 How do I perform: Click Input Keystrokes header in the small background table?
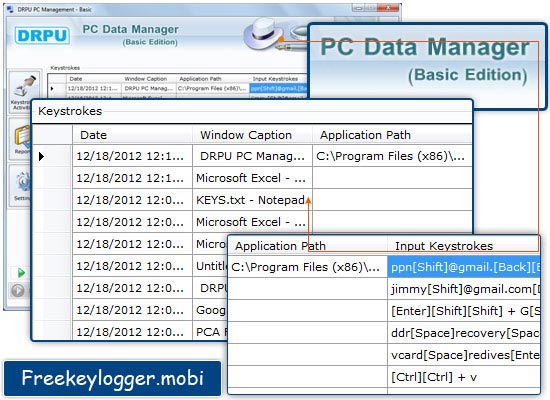pos(278,79)
